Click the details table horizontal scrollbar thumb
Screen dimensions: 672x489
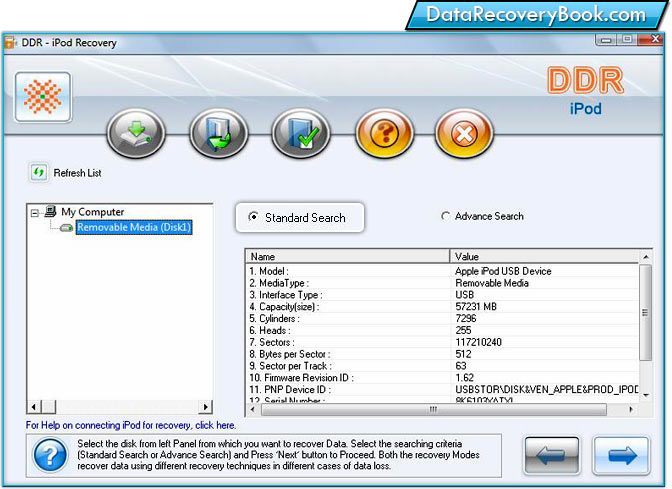(x=434, y=410)
